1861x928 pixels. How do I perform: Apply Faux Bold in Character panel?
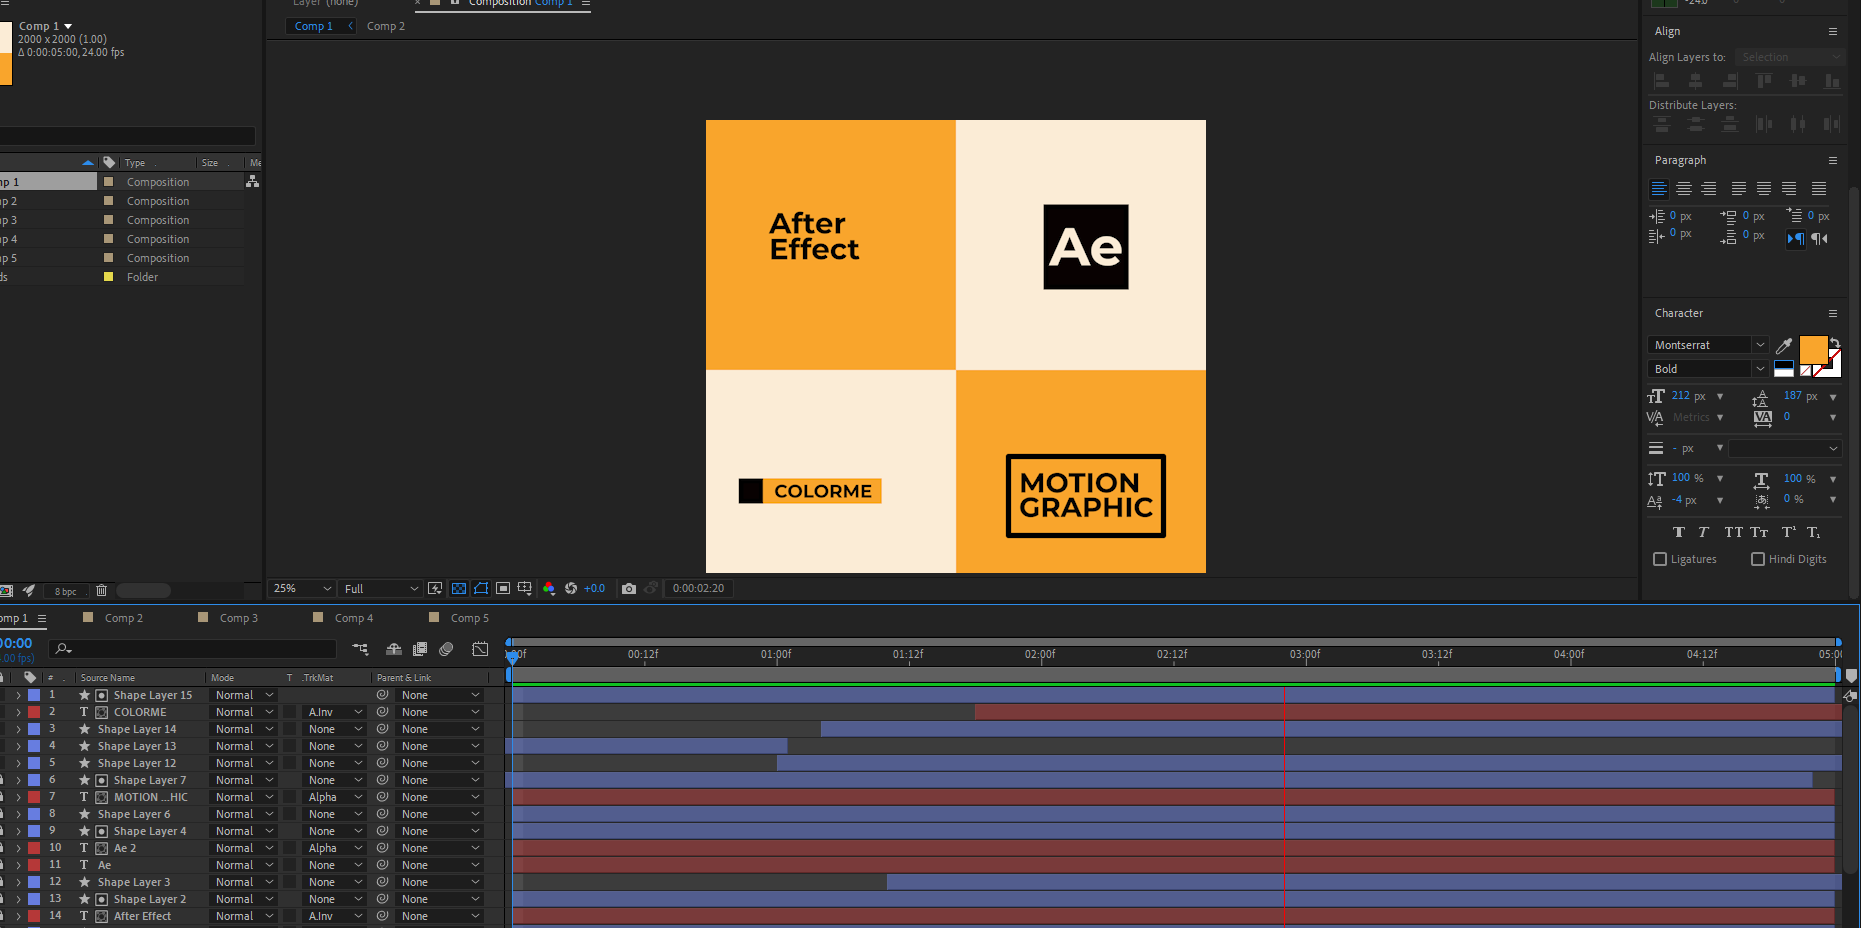(x=1679, y=532)
